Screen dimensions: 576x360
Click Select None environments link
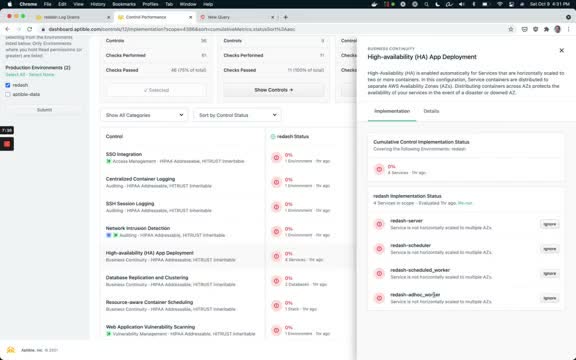pos(42,75)
